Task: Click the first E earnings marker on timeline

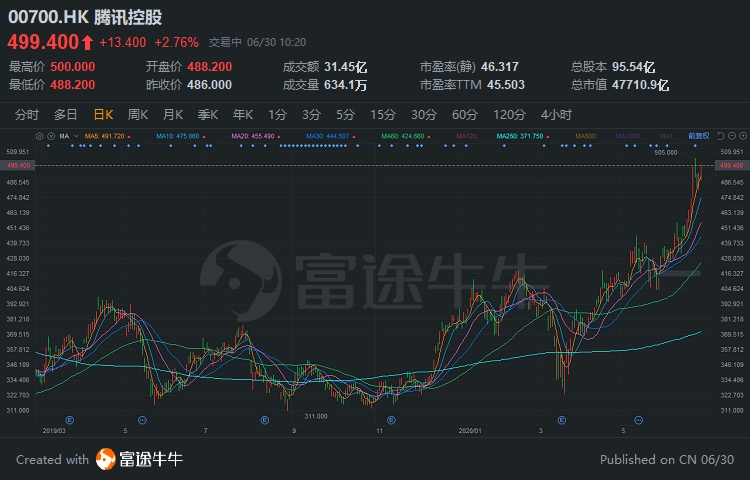Action: click(x=70, y=419)
